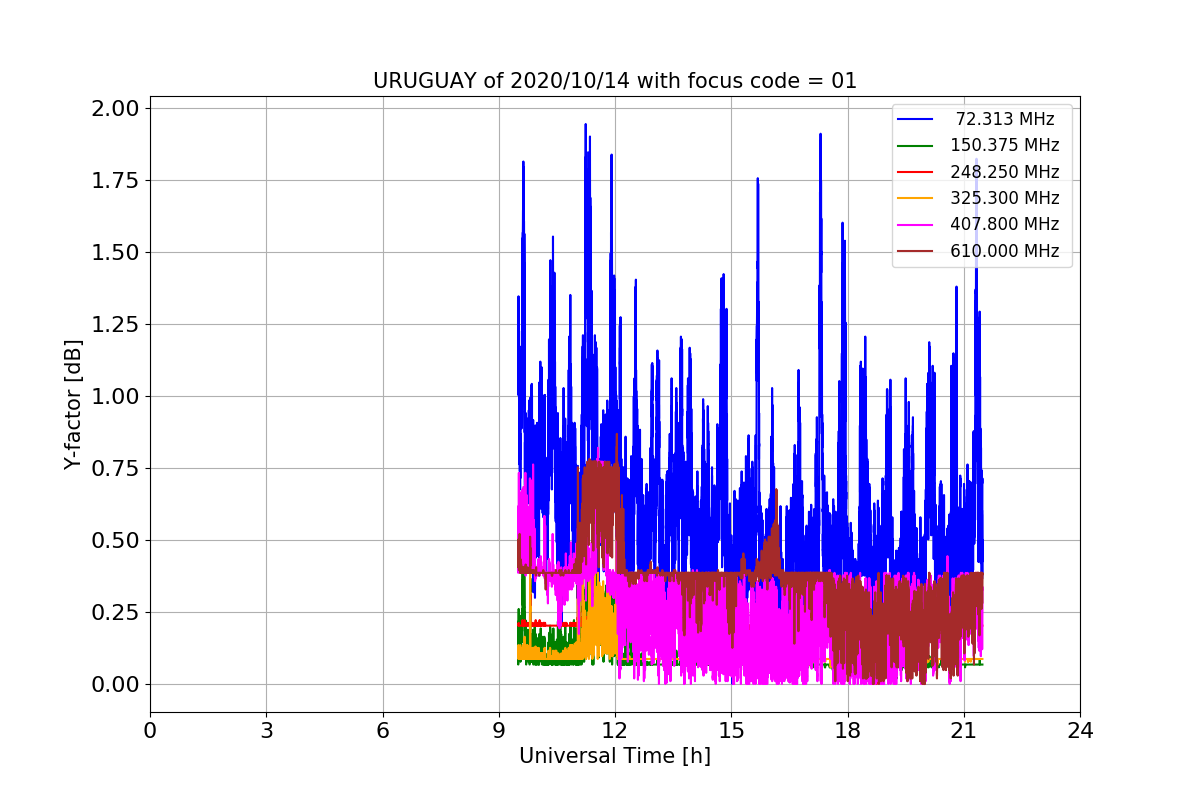
Task: Click the green legend line swatch
Action: point(915,146)
